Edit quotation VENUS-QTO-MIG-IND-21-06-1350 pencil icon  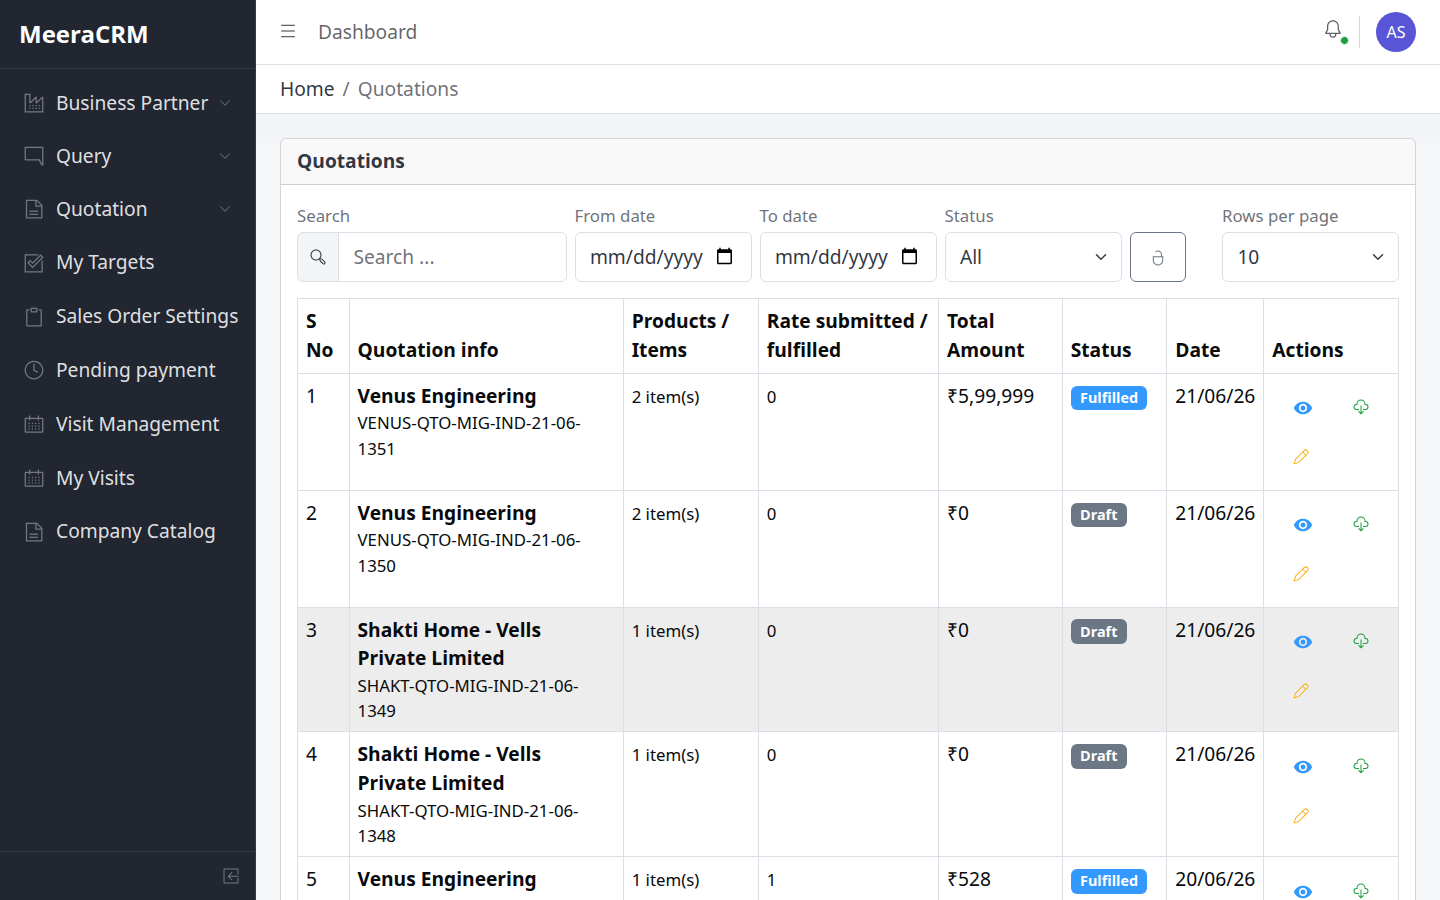(x=1301, y=574)
